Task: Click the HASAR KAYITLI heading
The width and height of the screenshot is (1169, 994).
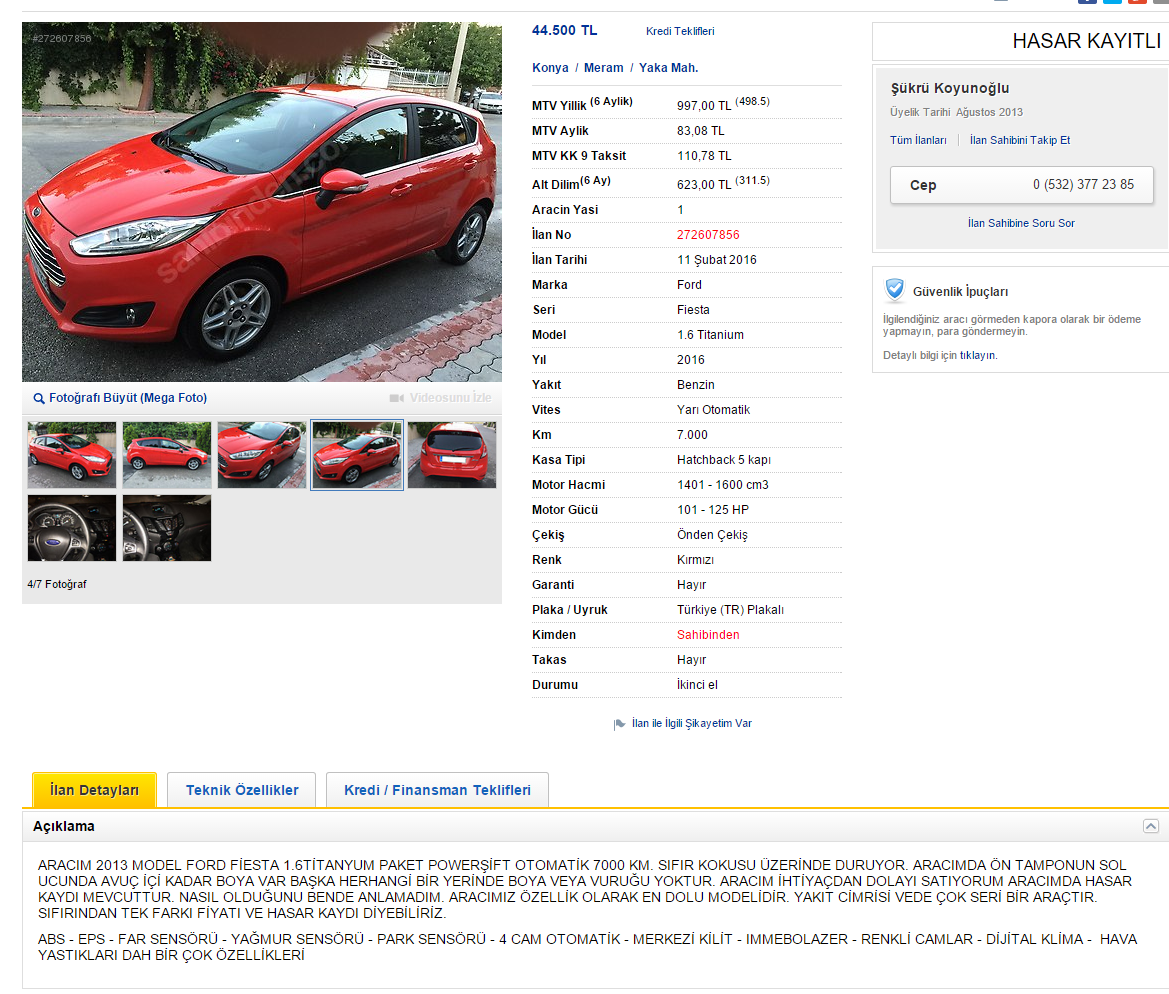Action: [1086, 41]
